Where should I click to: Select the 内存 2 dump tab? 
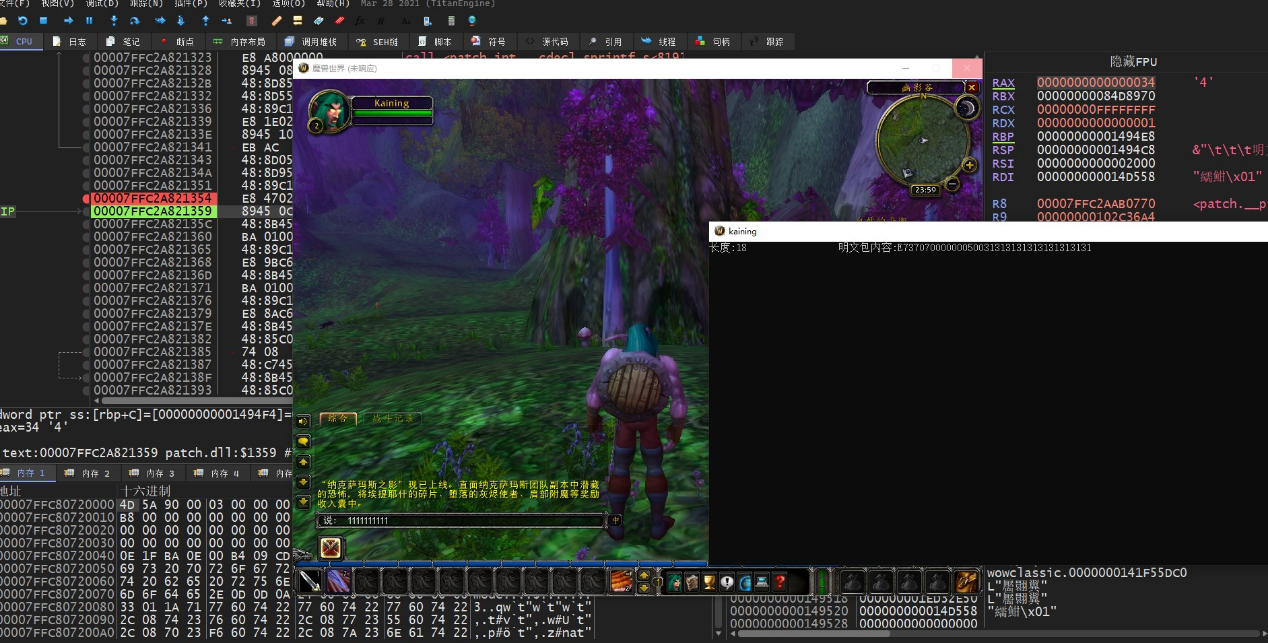(89, 473)
